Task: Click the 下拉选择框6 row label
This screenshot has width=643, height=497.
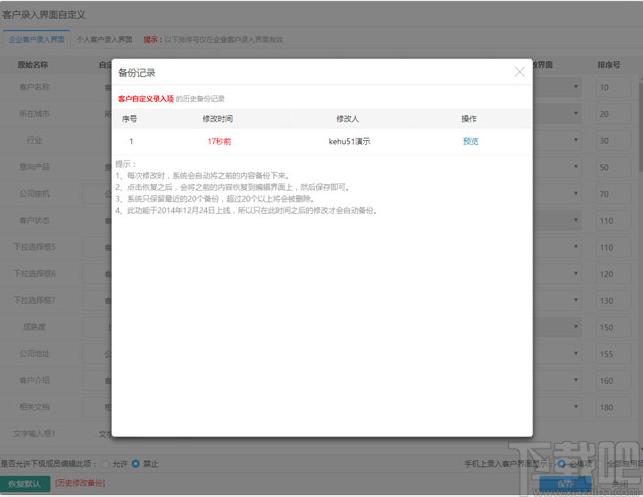Action: click(35, 274)
